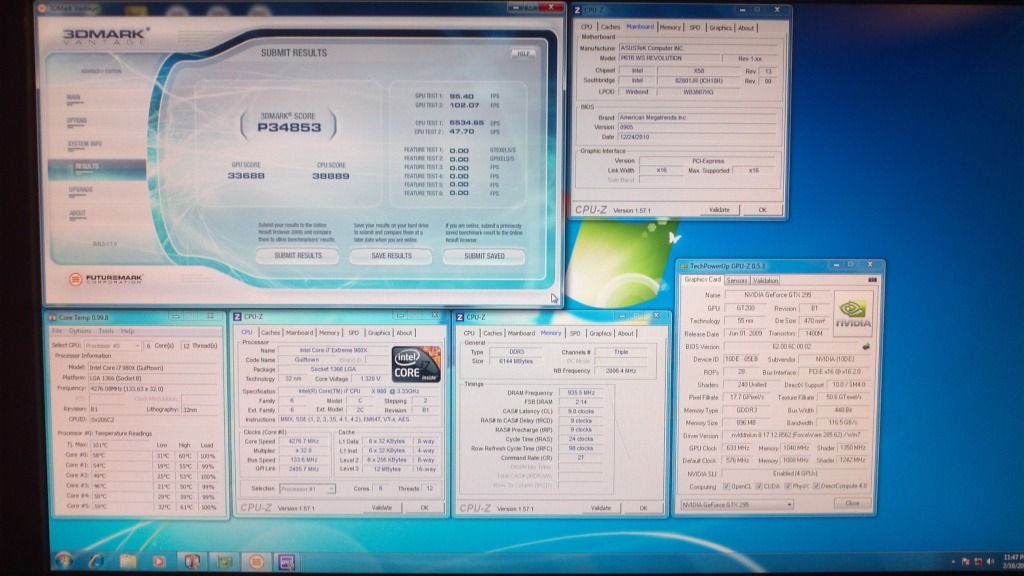Click the GPU-Z title bar icon
Viewport: 1024px width, 576px height.
[684, 266]
